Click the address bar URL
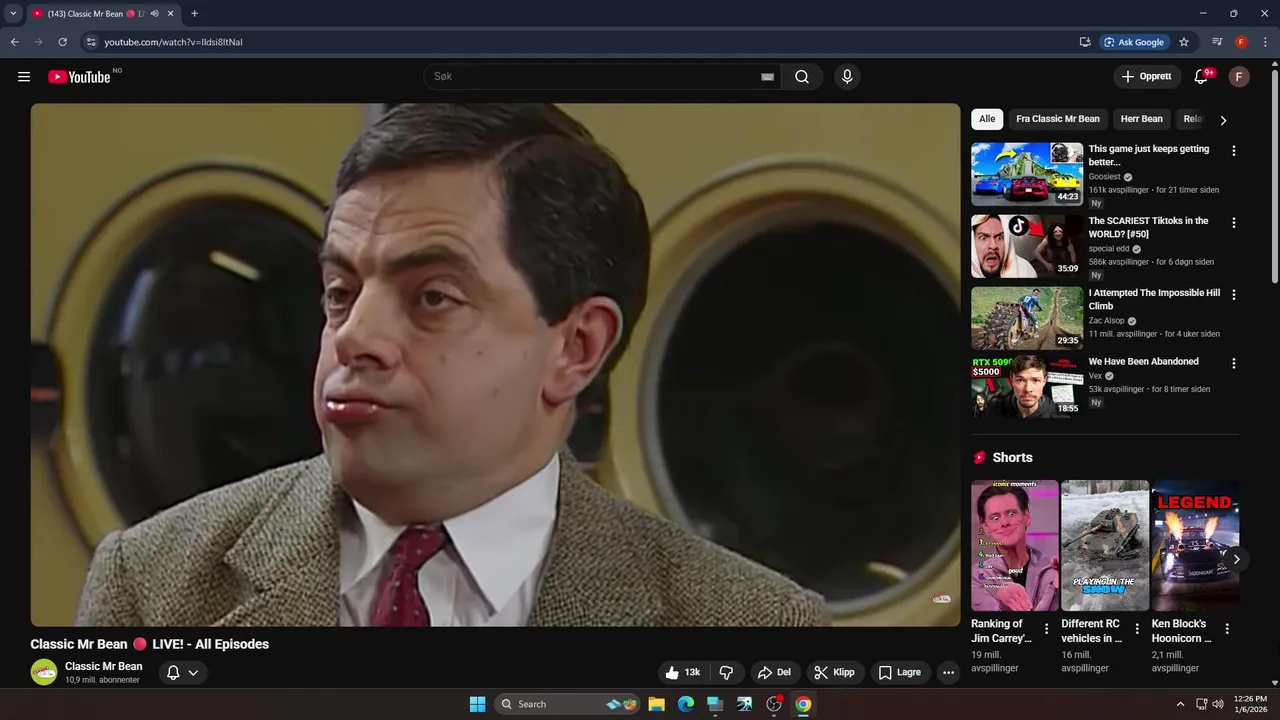 (174, 42)
